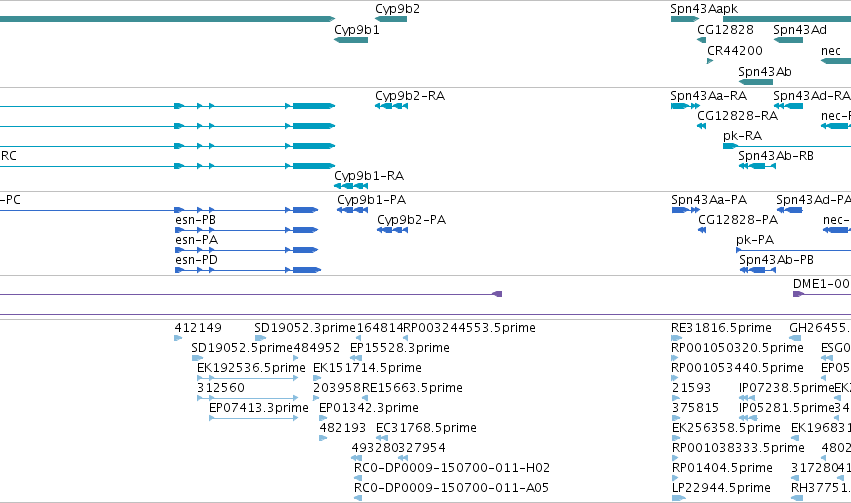Click the CG12828 gene label
This screenshot has width=851, height=503.
click(x=725, y=30)
